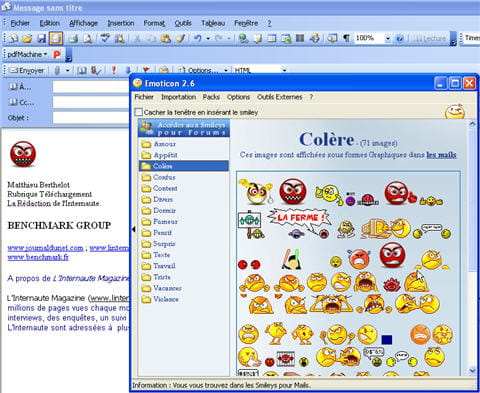Toggle the paragraph marks pilcrow icon
The image size is (480, 393).
346,38
